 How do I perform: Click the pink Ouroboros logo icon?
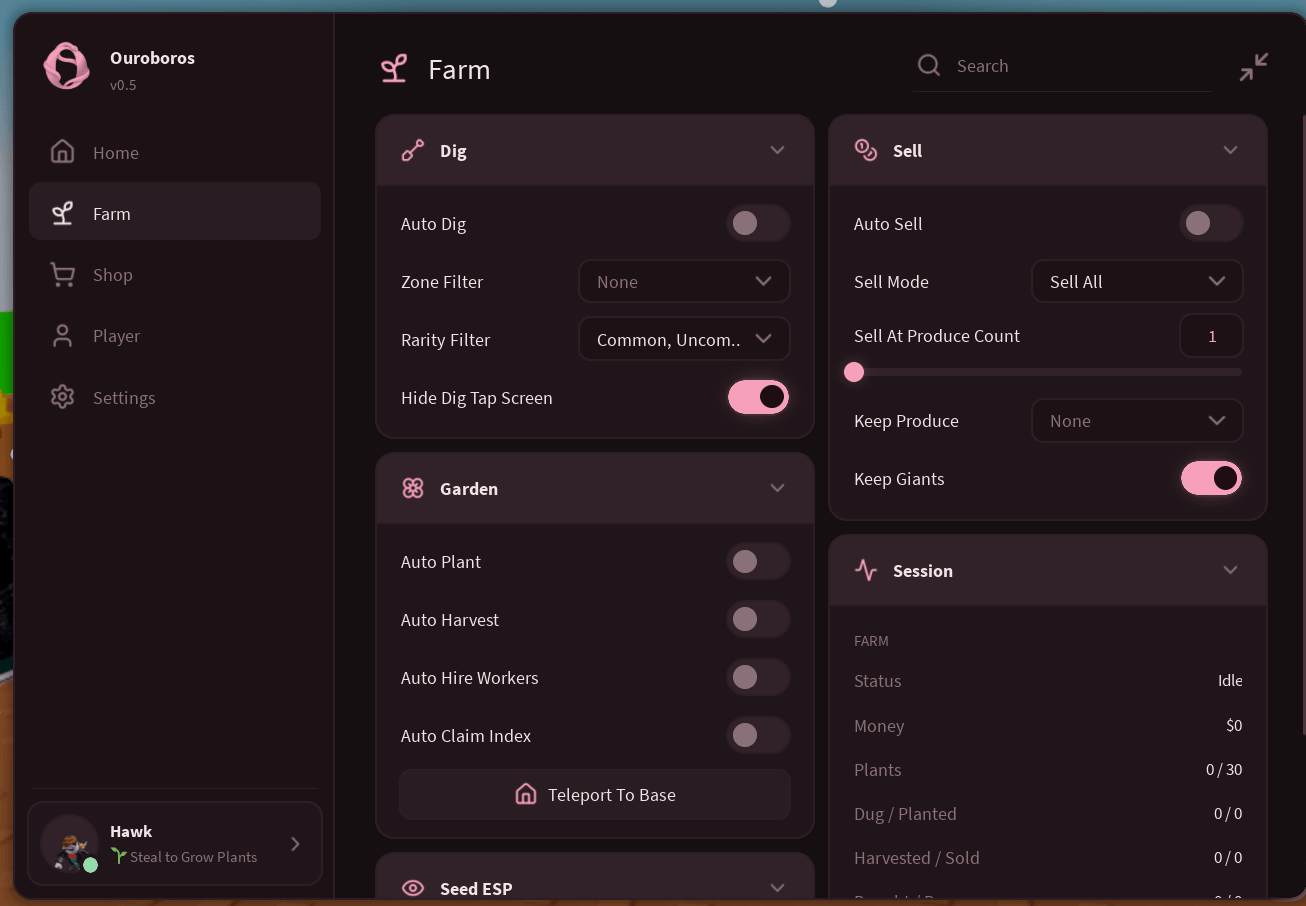tap(67, 66)
